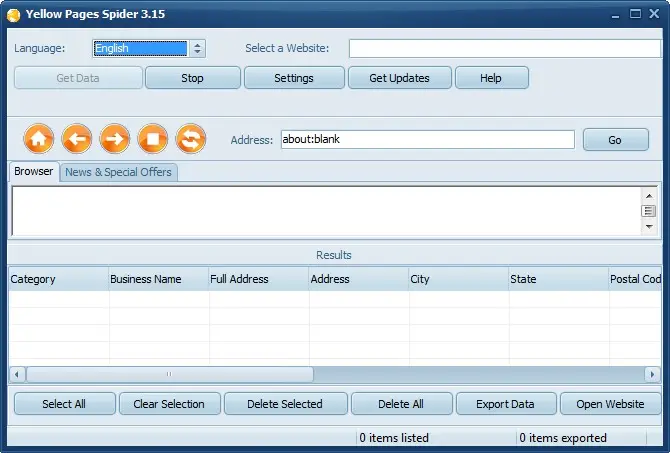
Task: Refresh the page with the orange arrows icon
Action: 191,138
